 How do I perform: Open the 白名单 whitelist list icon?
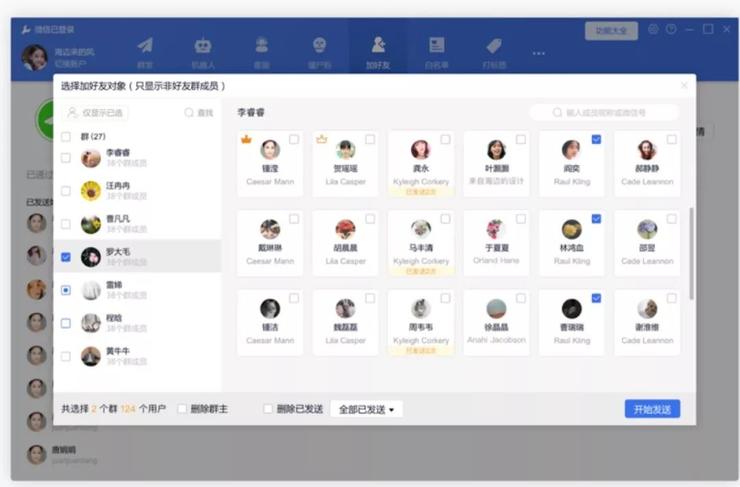point(437,45)
